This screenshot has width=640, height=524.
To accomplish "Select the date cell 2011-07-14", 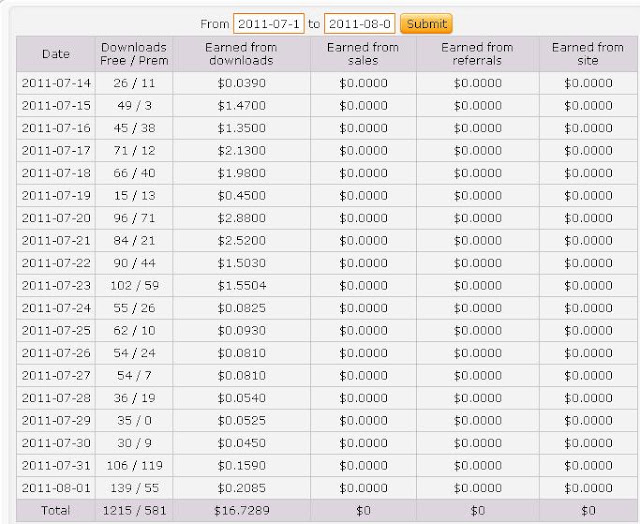I will (56, 83).
